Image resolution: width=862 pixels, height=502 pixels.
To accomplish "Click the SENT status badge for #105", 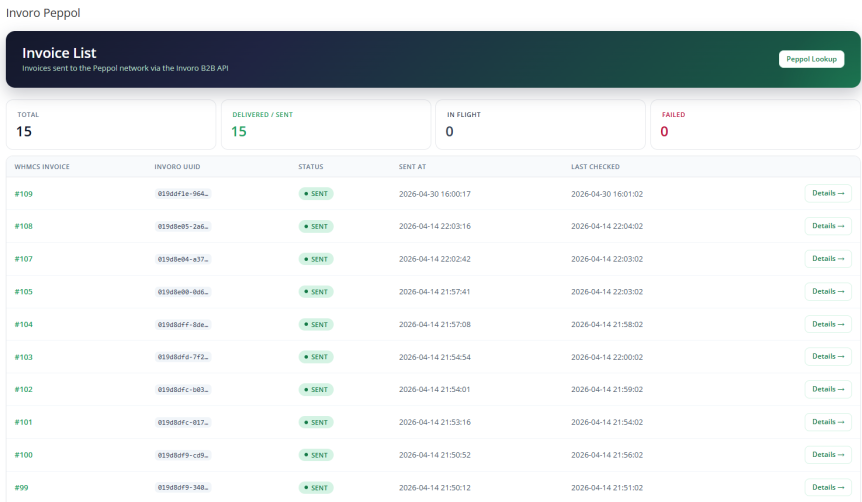I will (x=316, y=292).
